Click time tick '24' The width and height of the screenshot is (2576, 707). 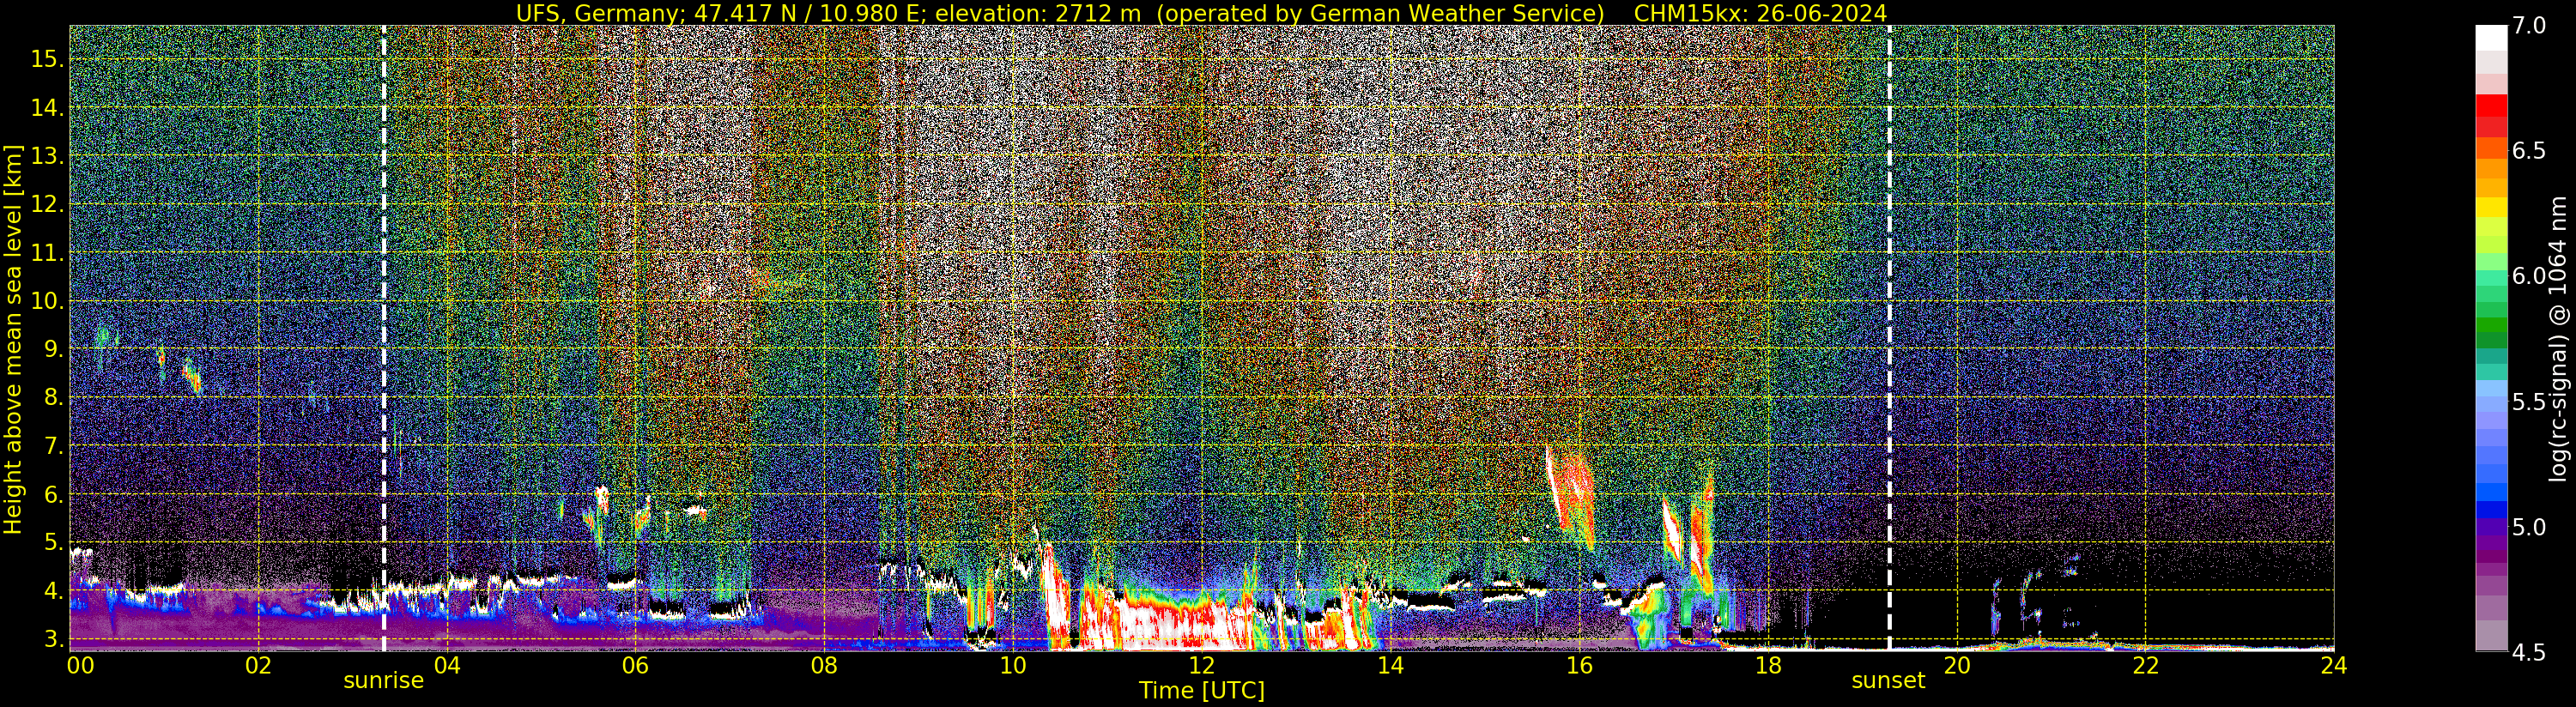[2334, 665]
